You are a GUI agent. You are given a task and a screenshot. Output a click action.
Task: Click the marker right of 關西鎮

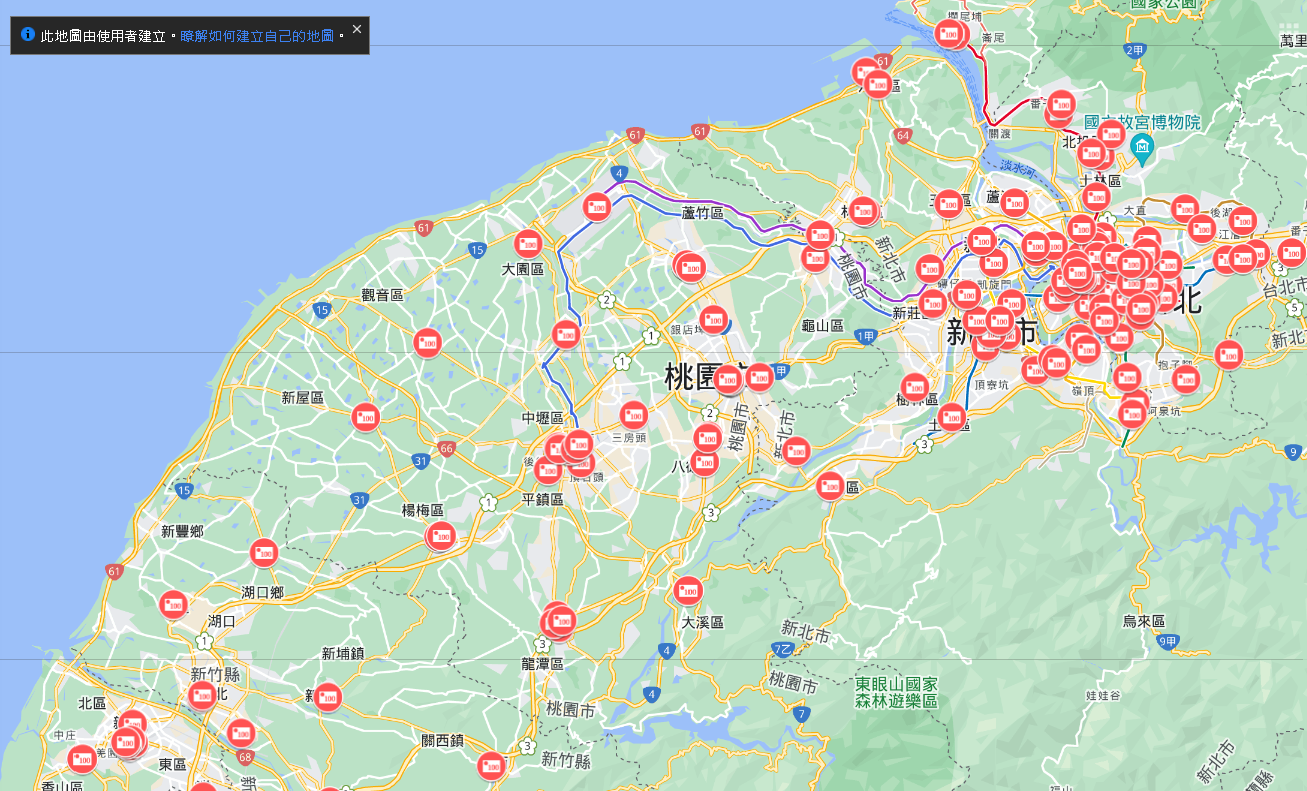click(491, 766)
